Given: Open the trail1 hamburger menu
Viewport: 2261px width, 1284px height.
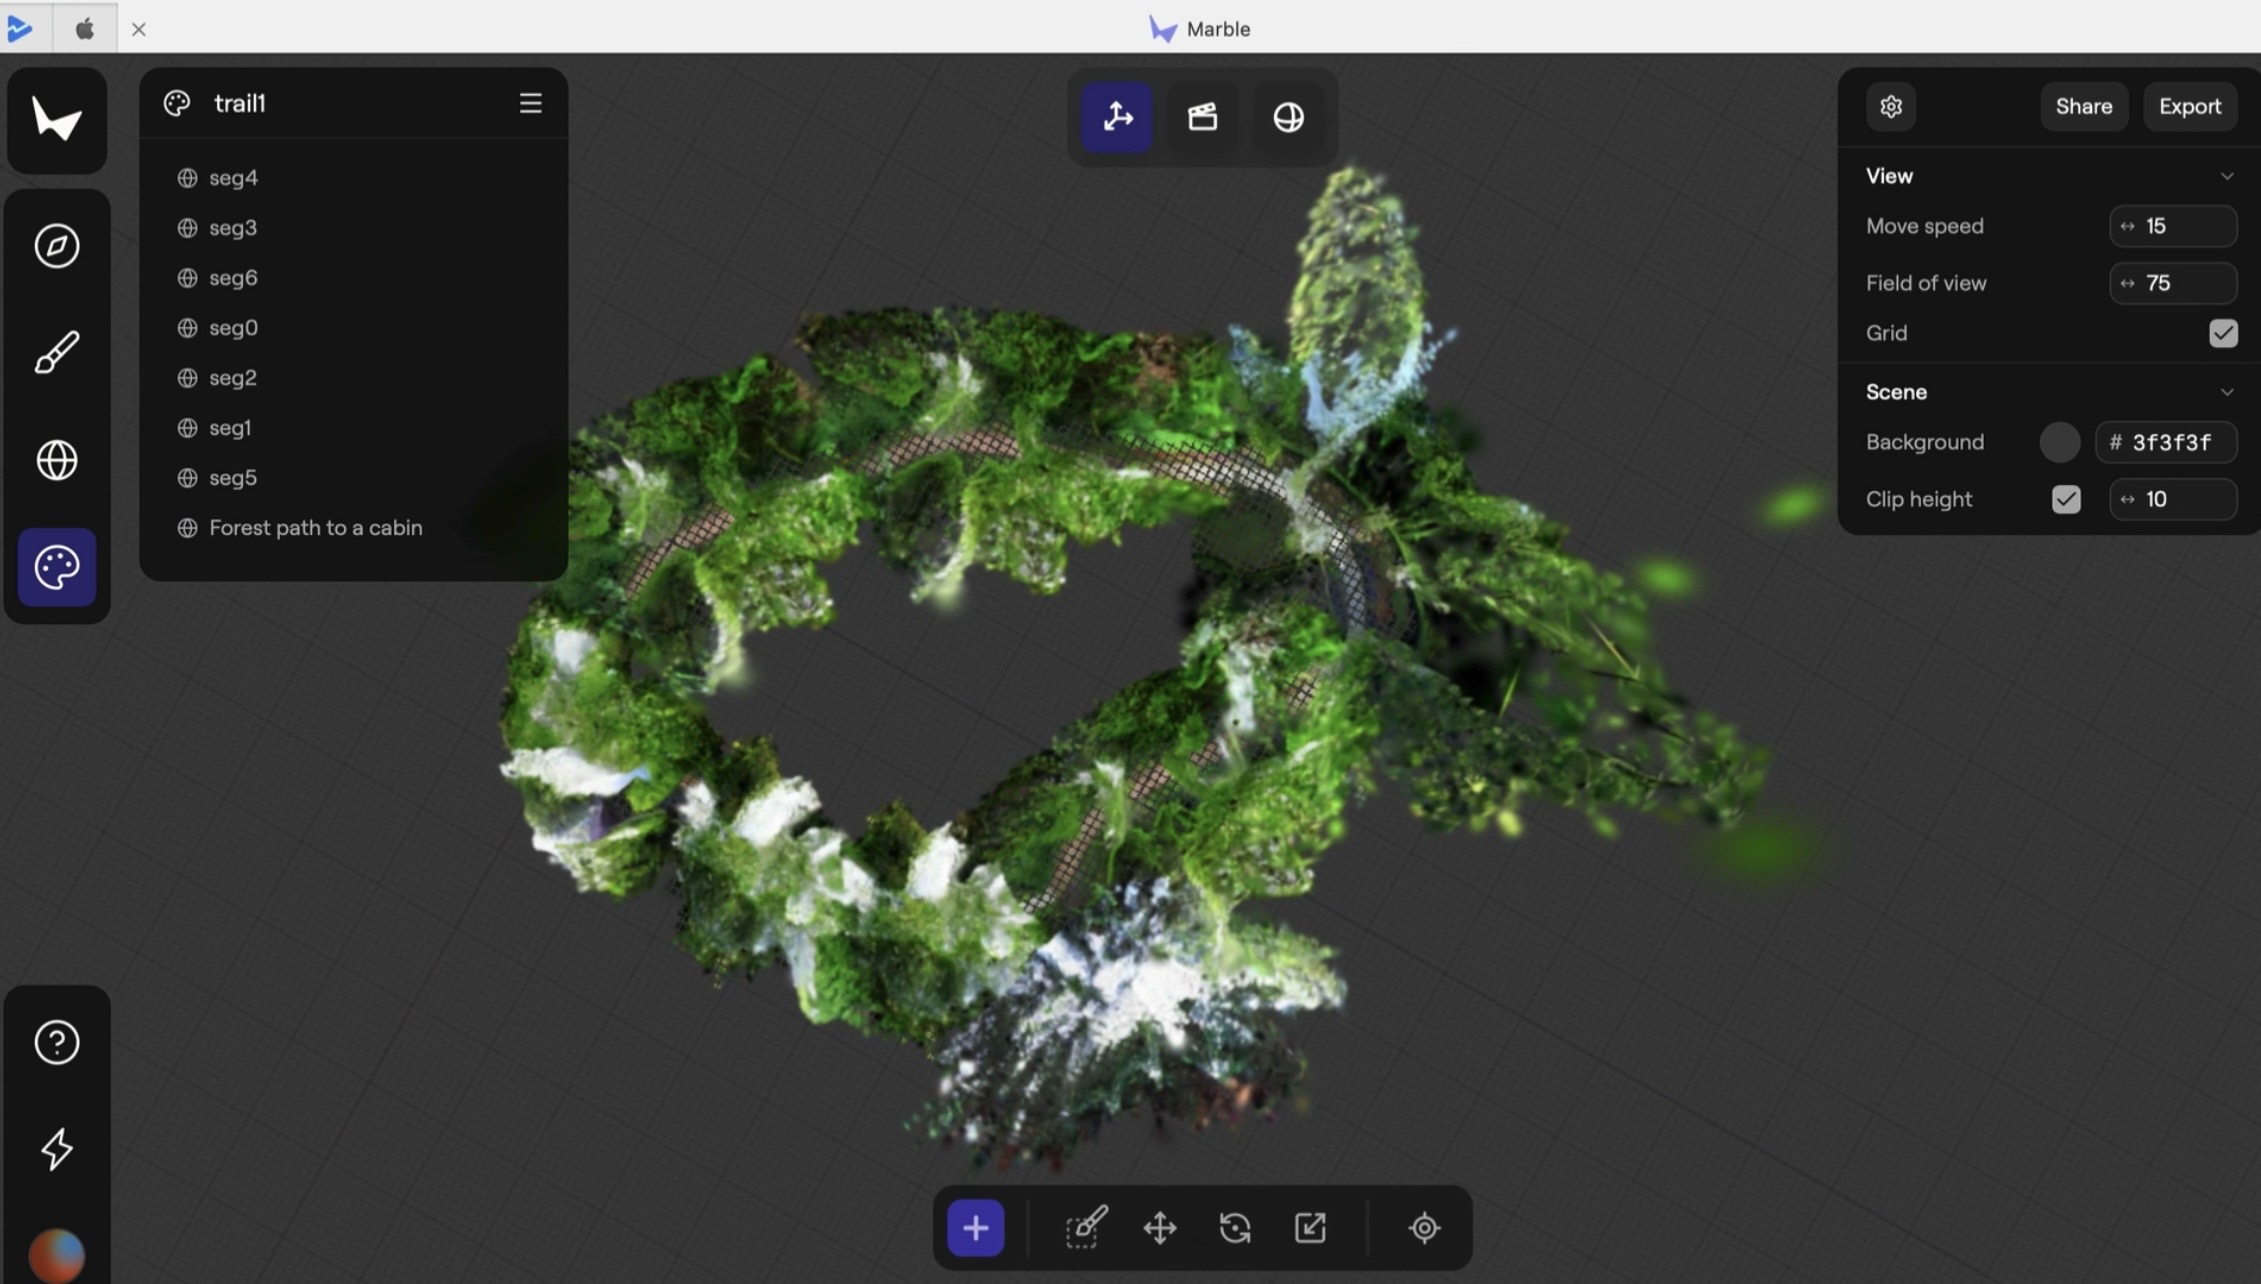Looking at the screenshot, I should 530,103.
